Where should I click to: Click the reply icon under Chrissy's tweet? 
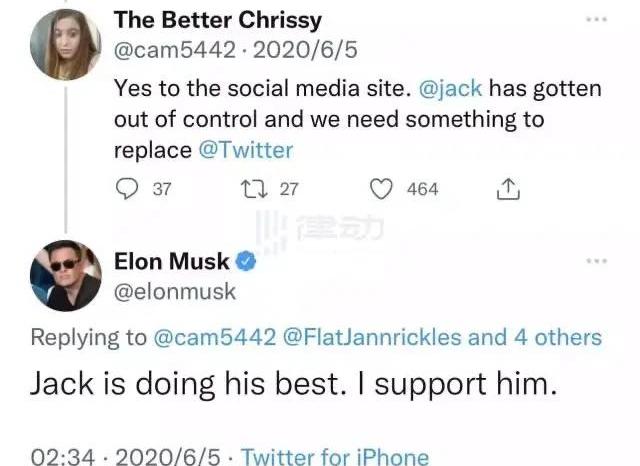pyautogui.click(x=128, y=189)
